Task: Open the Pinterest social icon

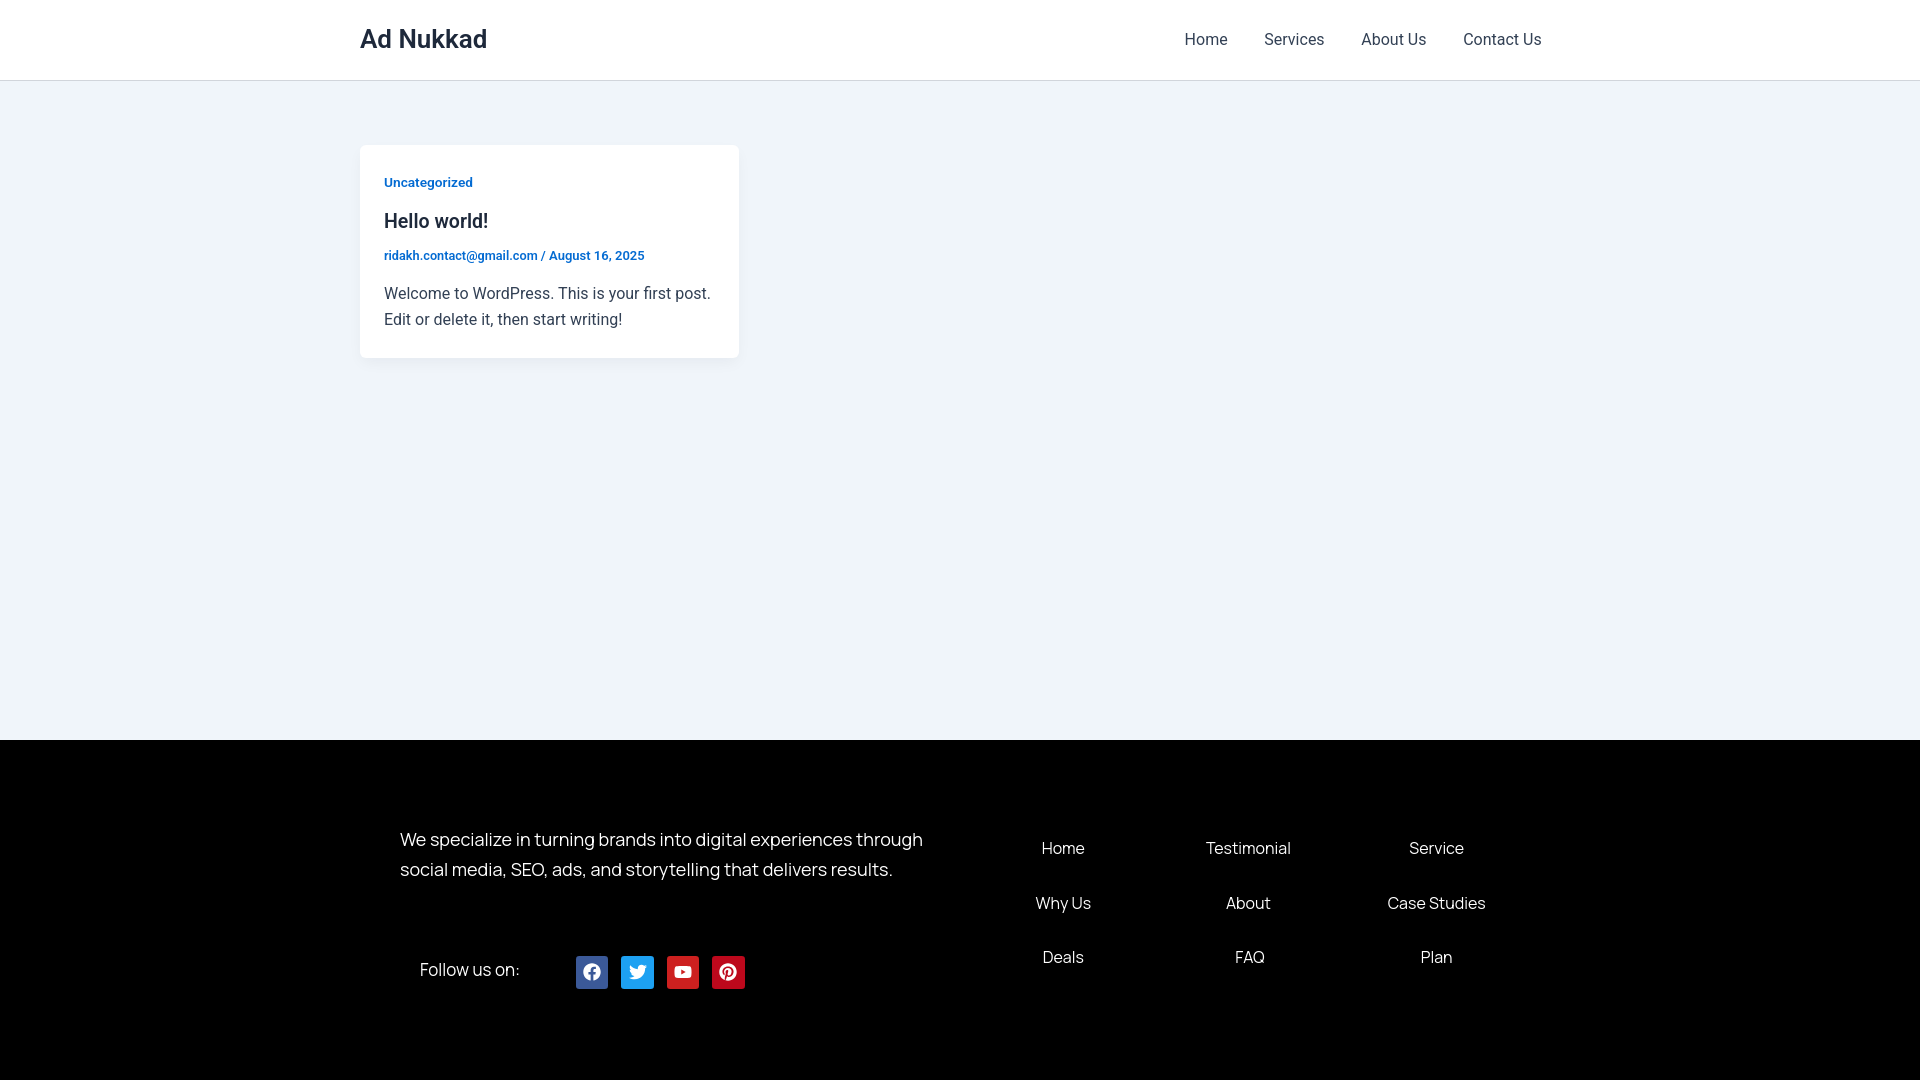Action: 728,972
